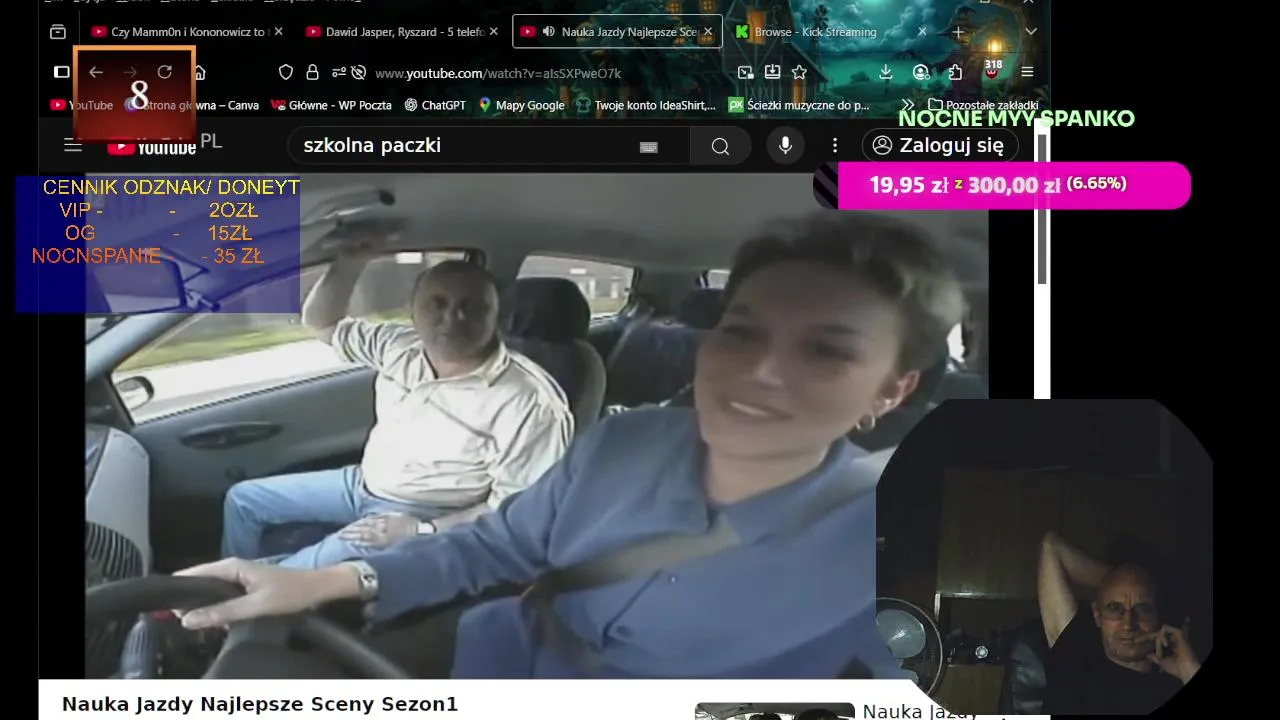1280x720 pixels.
Task: Open the YouTube guide hamburger menu
Action: pos(73,145)
